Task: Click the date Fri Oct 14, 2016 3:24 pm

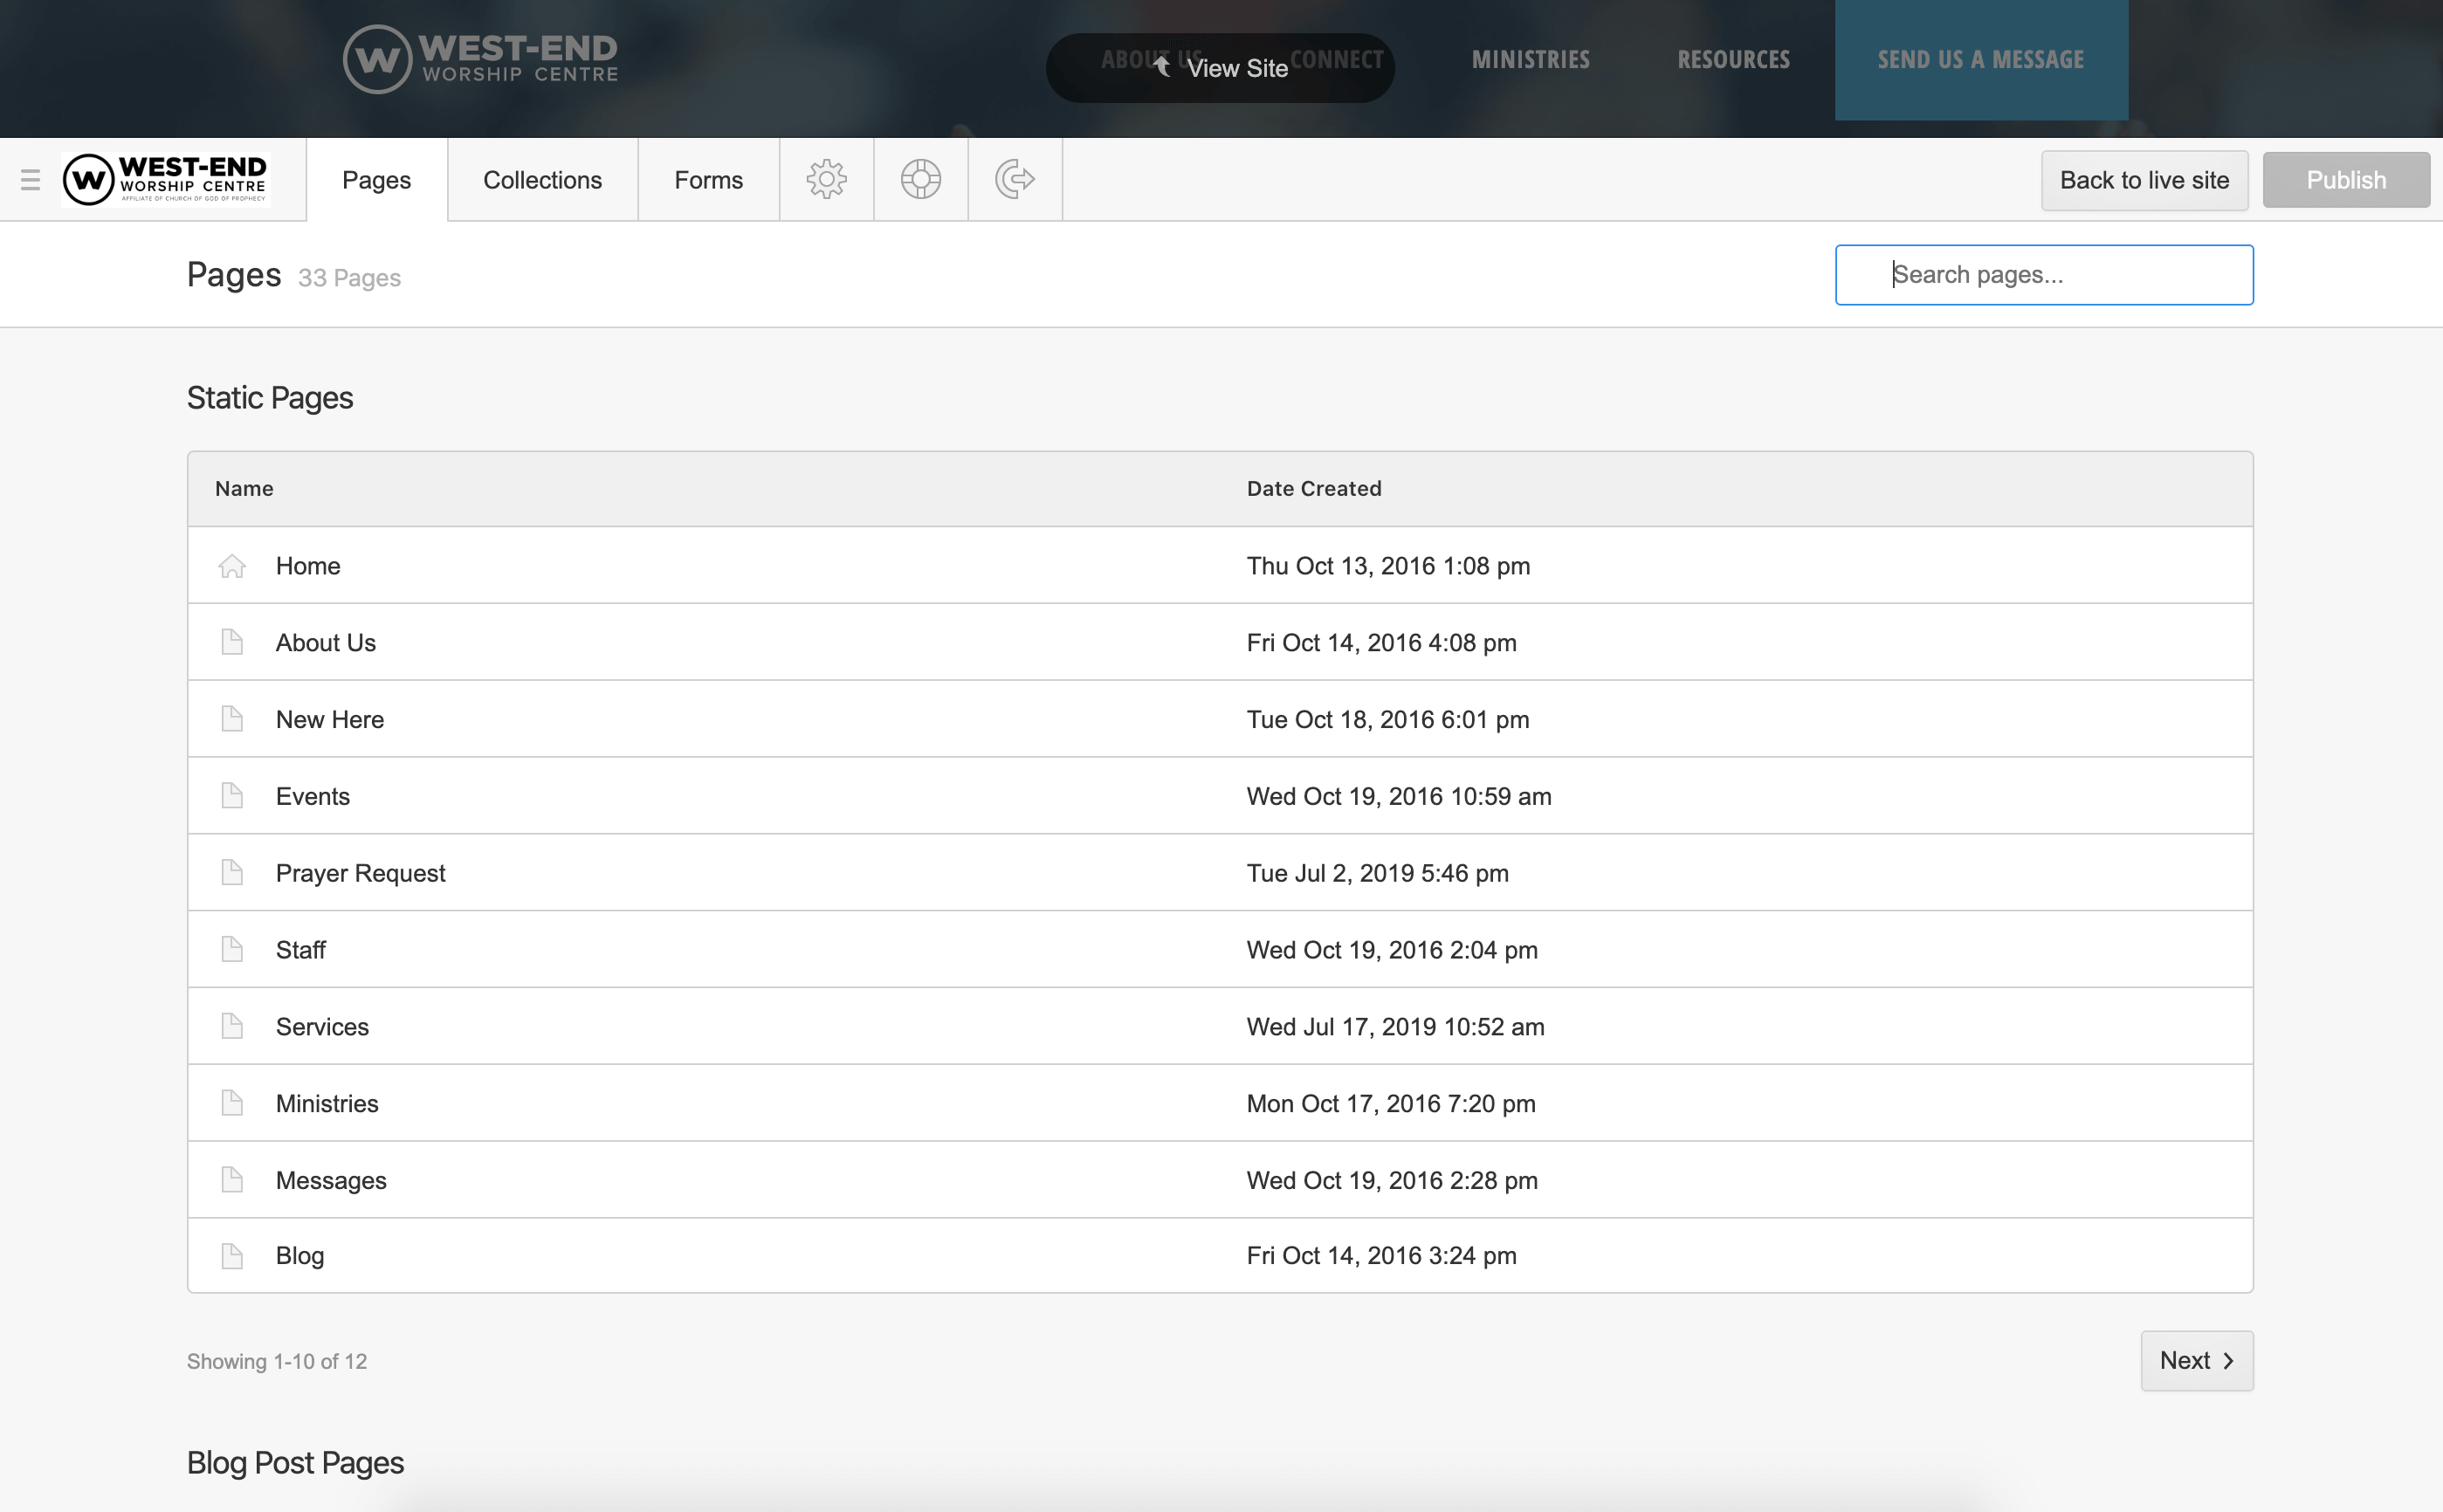Action: 1381,1256
